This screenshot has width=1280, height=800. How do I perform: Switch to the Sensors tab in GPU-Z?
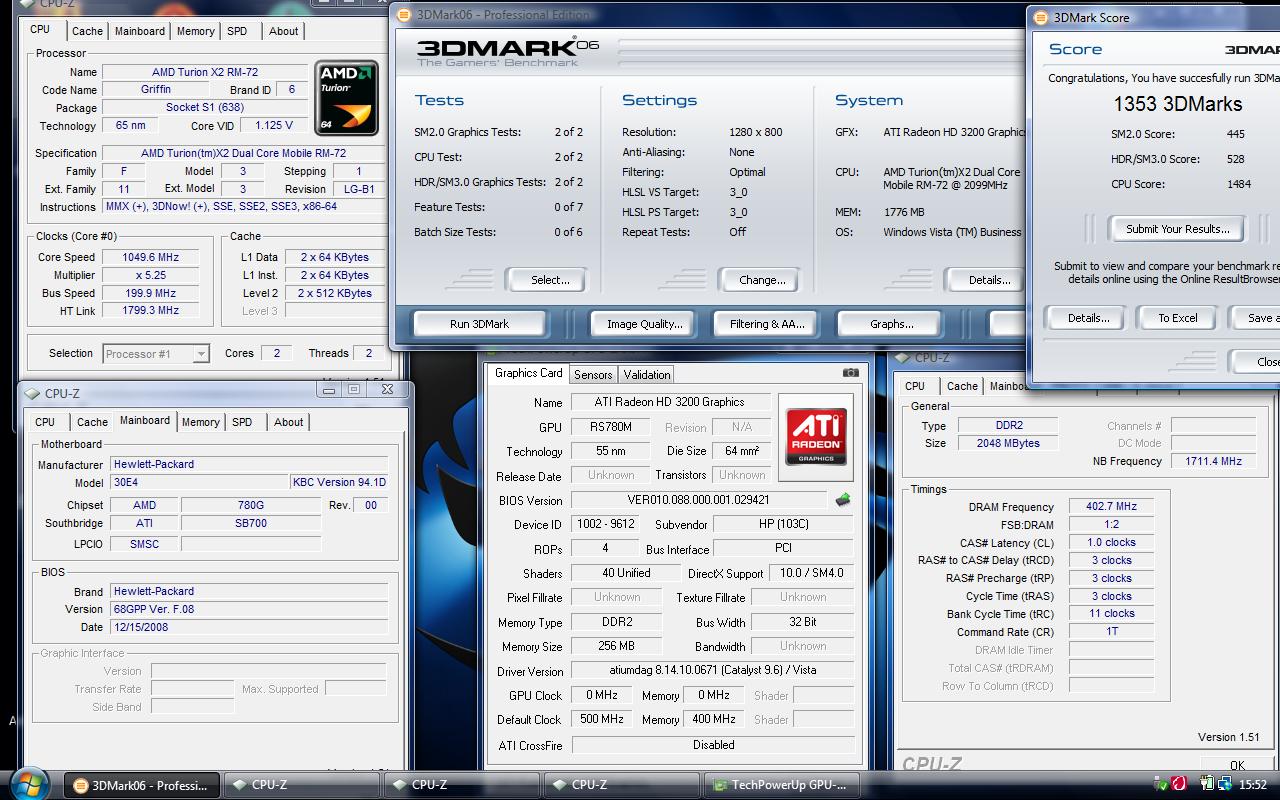click(593, 374)
